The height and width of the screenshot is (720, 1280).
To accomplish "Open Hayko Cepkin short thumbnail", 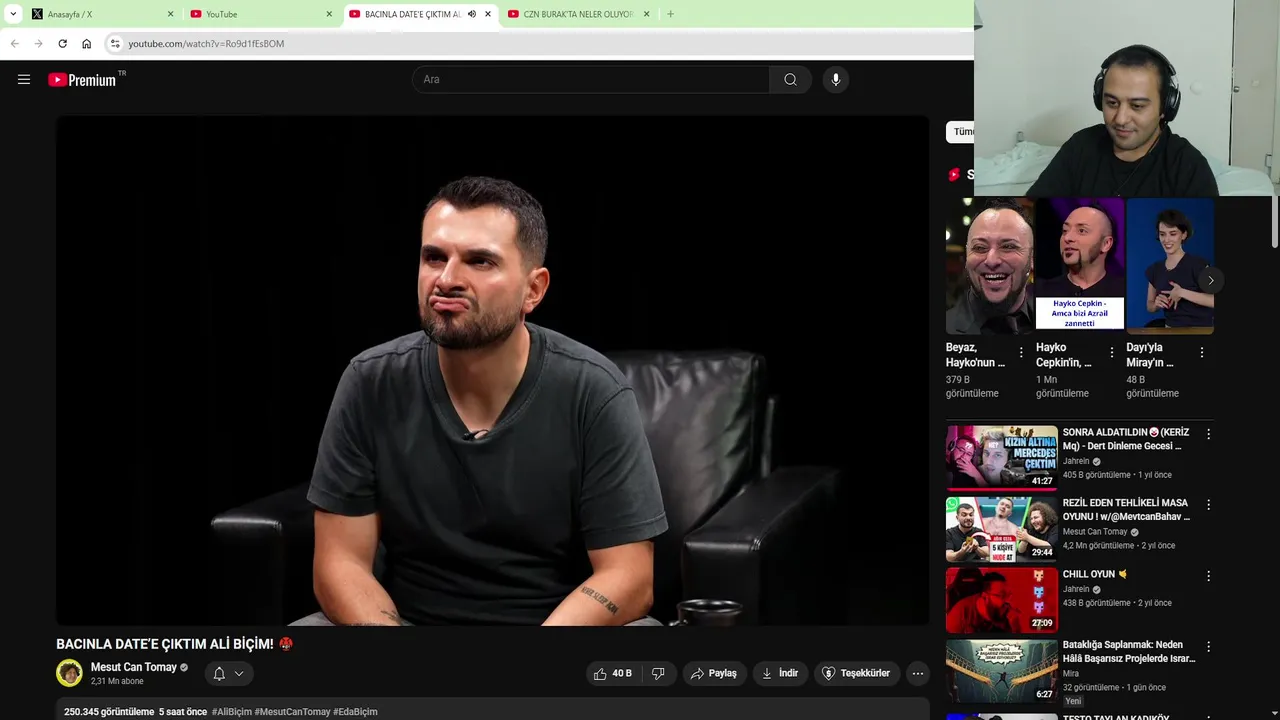I will (1080, 266).
